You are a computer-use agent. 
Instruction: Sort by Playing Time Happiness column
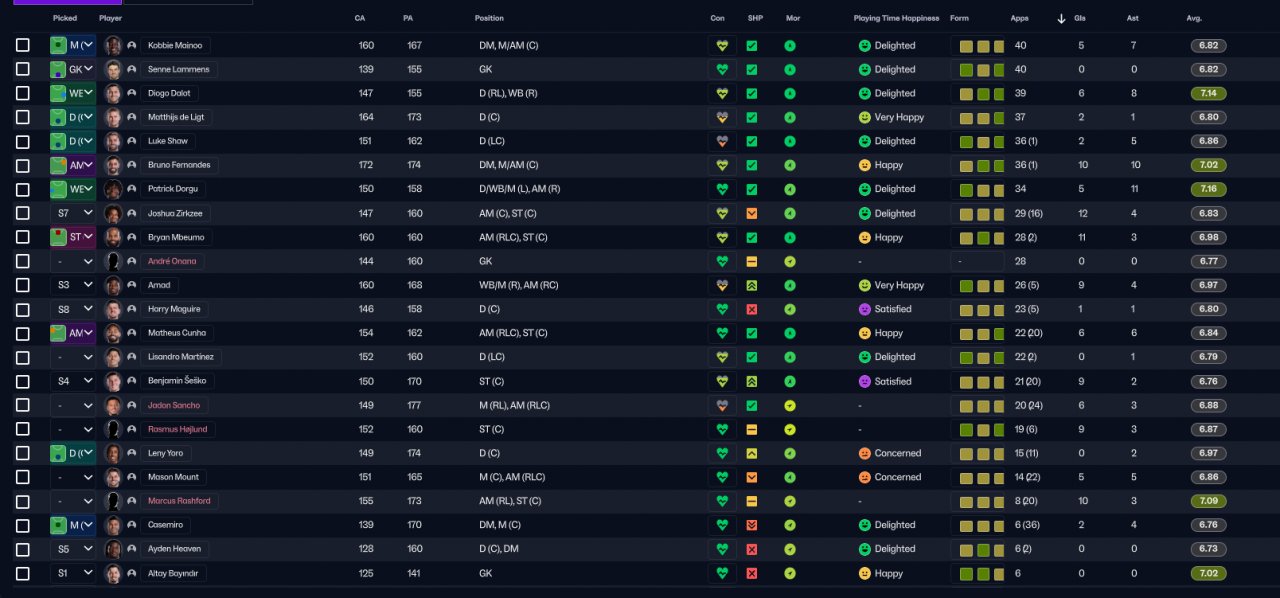[x=896, y=18]
